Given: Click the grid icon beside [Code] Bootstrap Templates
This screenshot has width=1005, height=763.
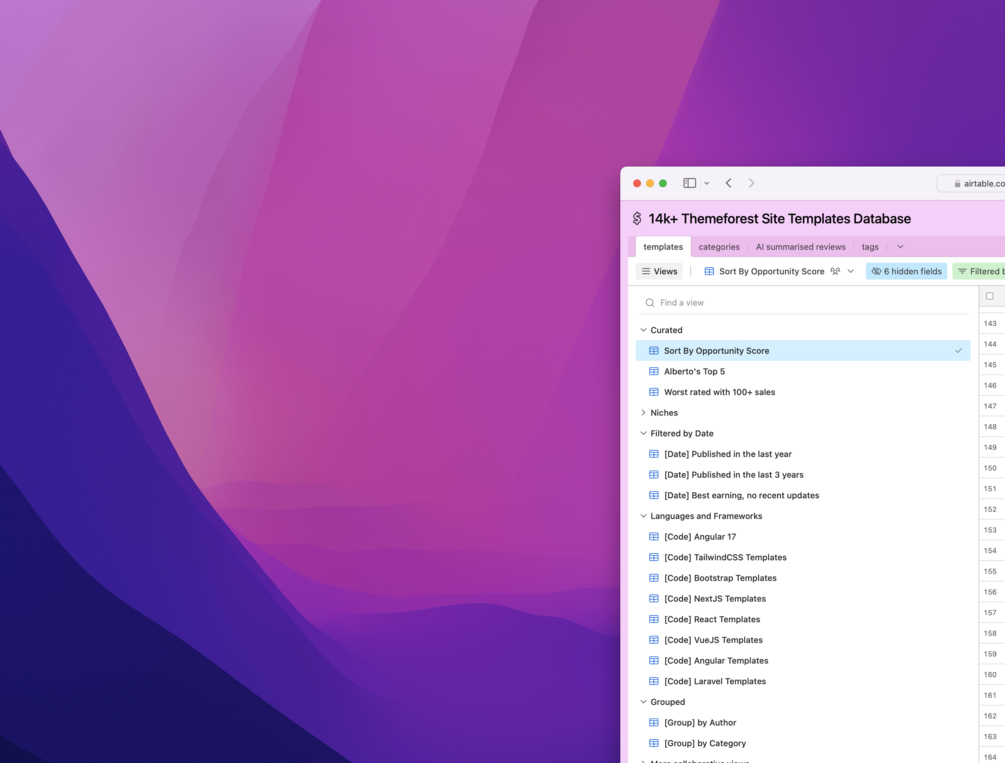Looking at the screenshot, I should 654,578.
